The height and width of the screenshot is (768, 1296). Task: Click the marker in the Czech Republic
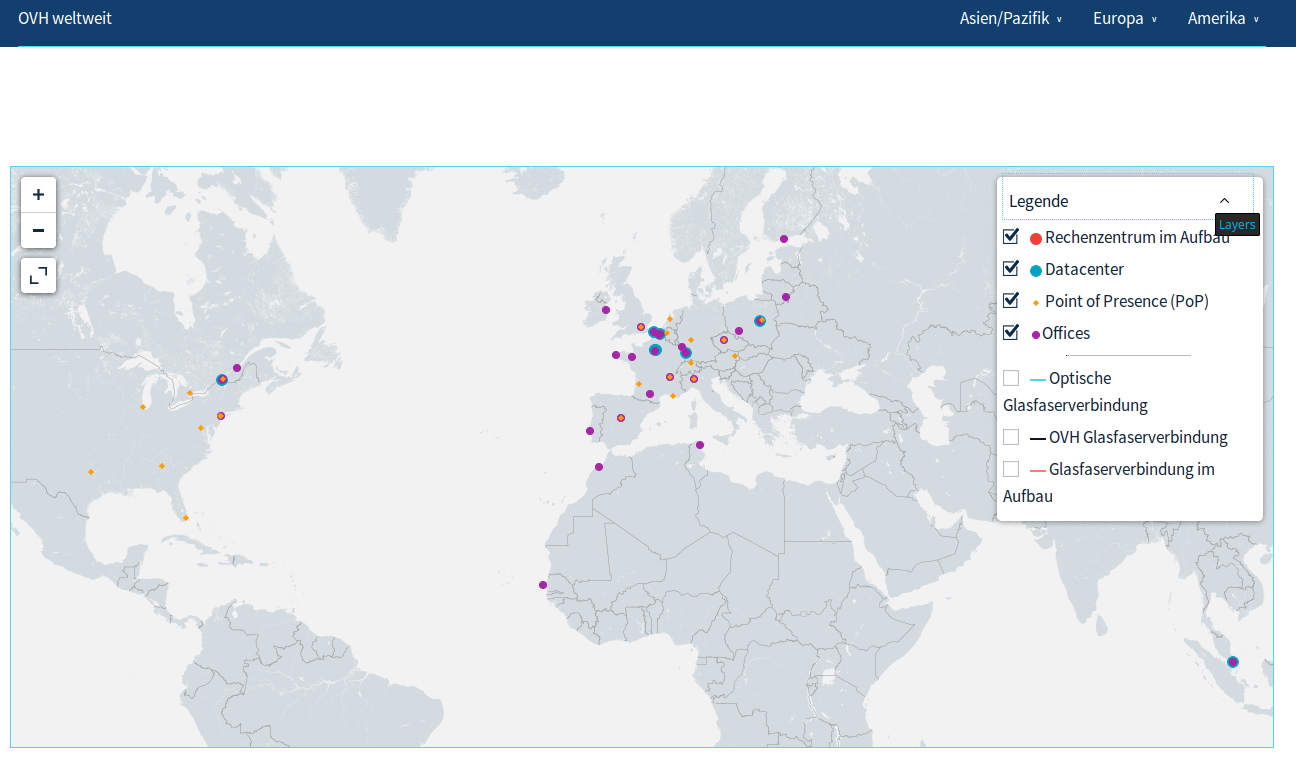(724, 340)
